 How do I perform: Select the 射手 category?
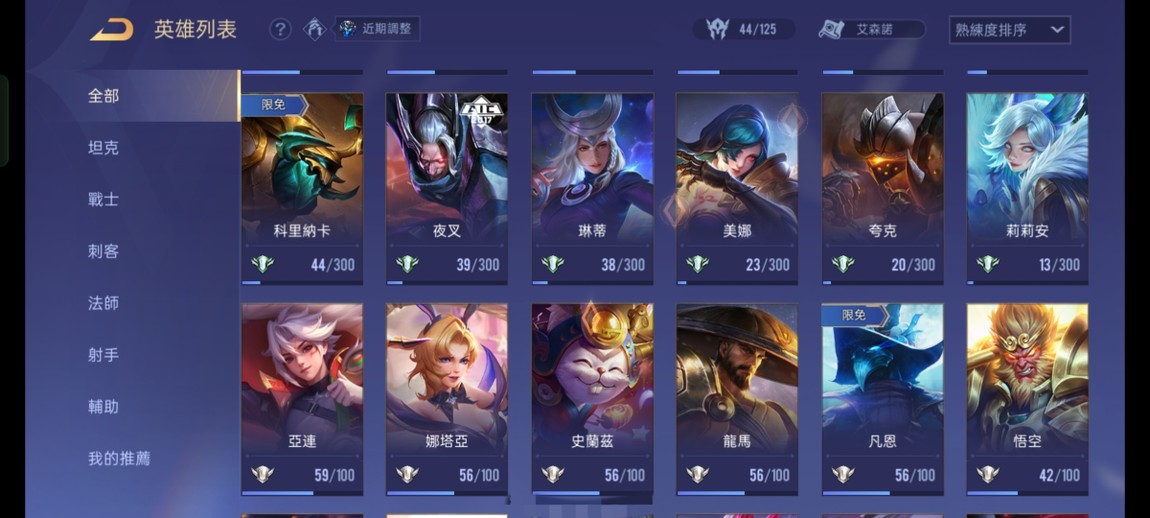click(103, 355)
